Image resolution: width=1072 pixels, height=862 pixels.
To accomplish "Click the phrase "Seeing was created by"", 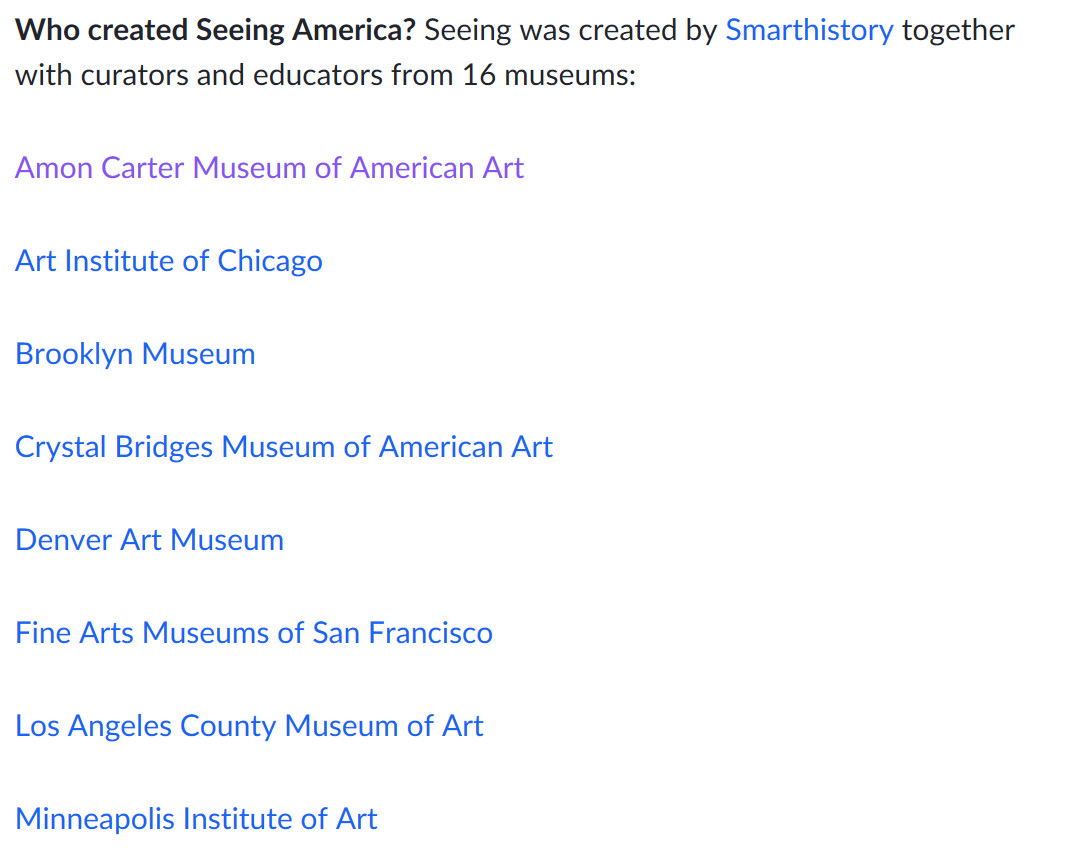I will coord(570,30).
